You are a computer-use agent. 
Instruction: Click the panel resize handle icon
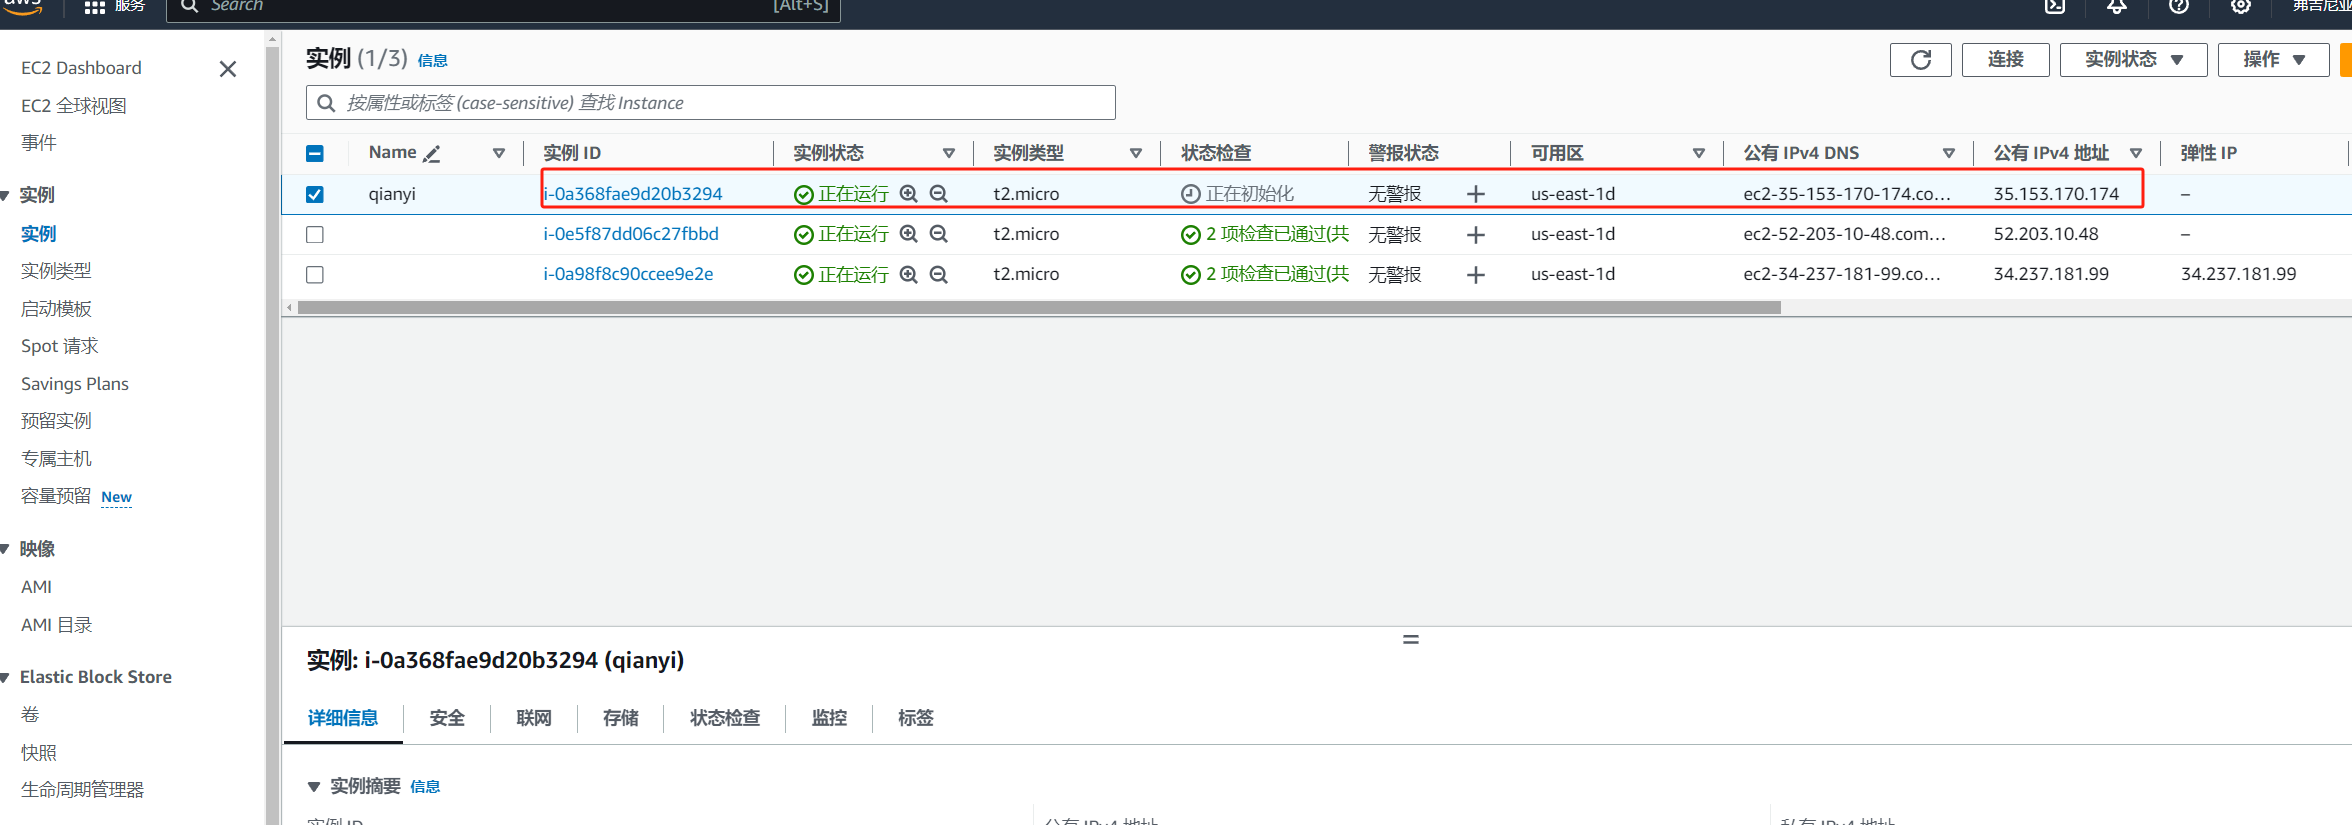click(x=1411, y=639)
